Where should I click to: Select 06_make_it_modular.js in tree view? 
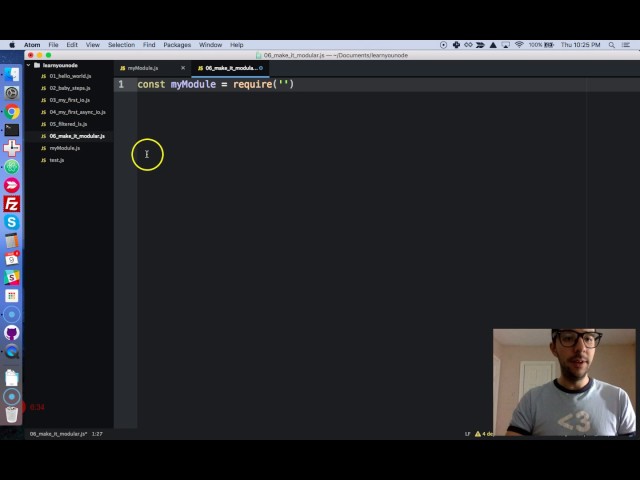[x=77, y=136]
